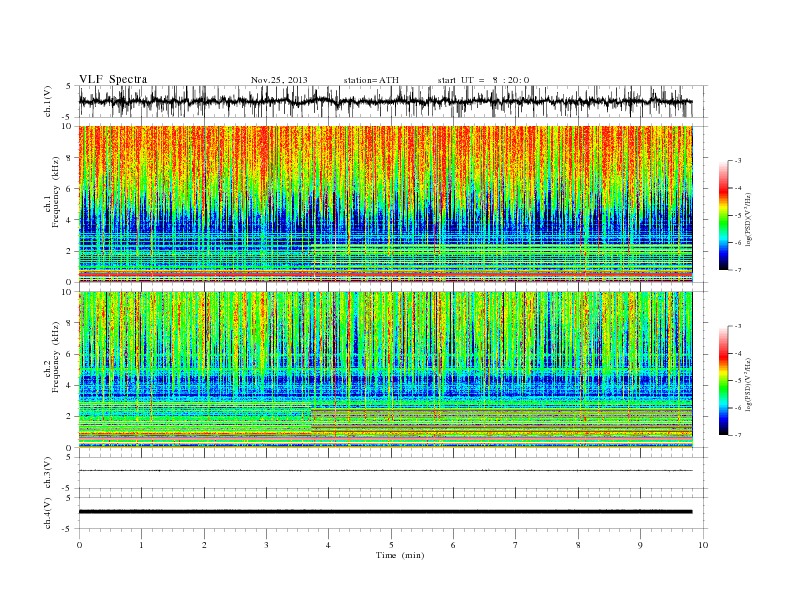Click the last time axis tick label "10"
Image resolution: width=792 pixels, height=612 pixels.
[703, 545]
